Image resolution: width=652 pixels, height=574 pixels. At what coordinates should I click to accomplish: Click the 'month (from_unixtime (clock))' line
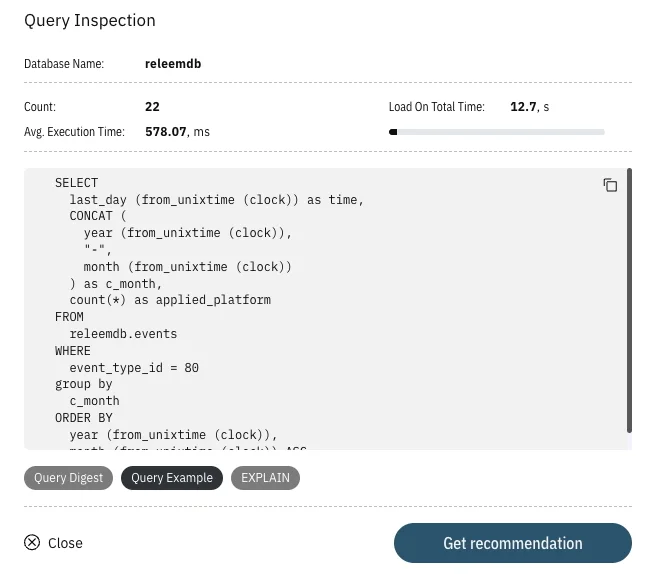(188, 267)
